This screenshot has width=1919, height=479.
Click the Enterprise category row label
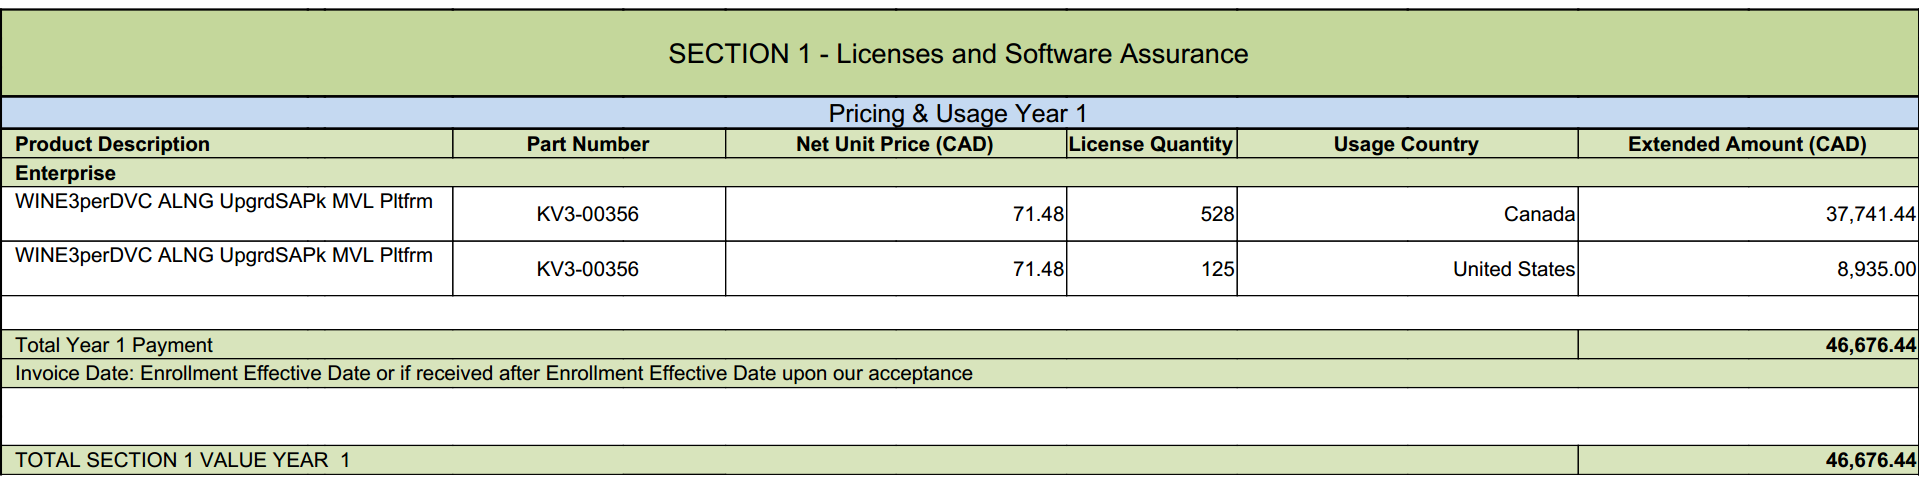65,173
